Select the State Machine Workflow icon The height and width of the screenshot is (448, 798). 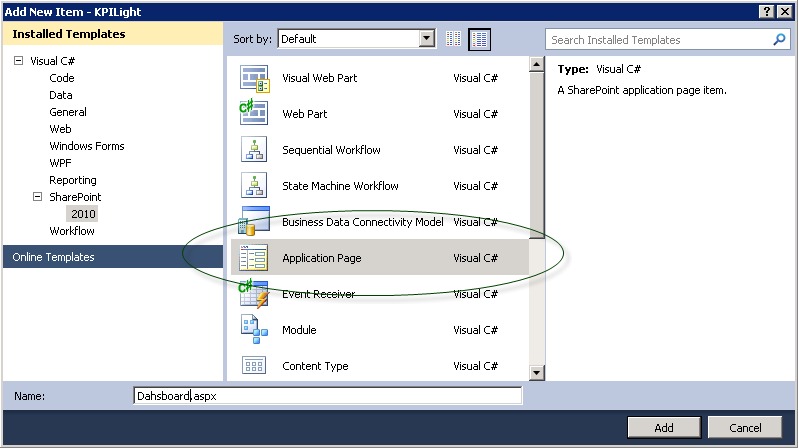[254, 186]
